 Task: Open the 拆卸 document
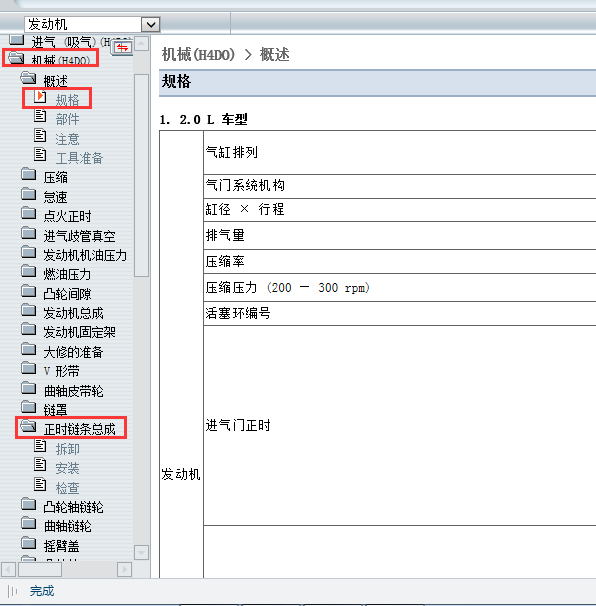(x=67, y=449)
